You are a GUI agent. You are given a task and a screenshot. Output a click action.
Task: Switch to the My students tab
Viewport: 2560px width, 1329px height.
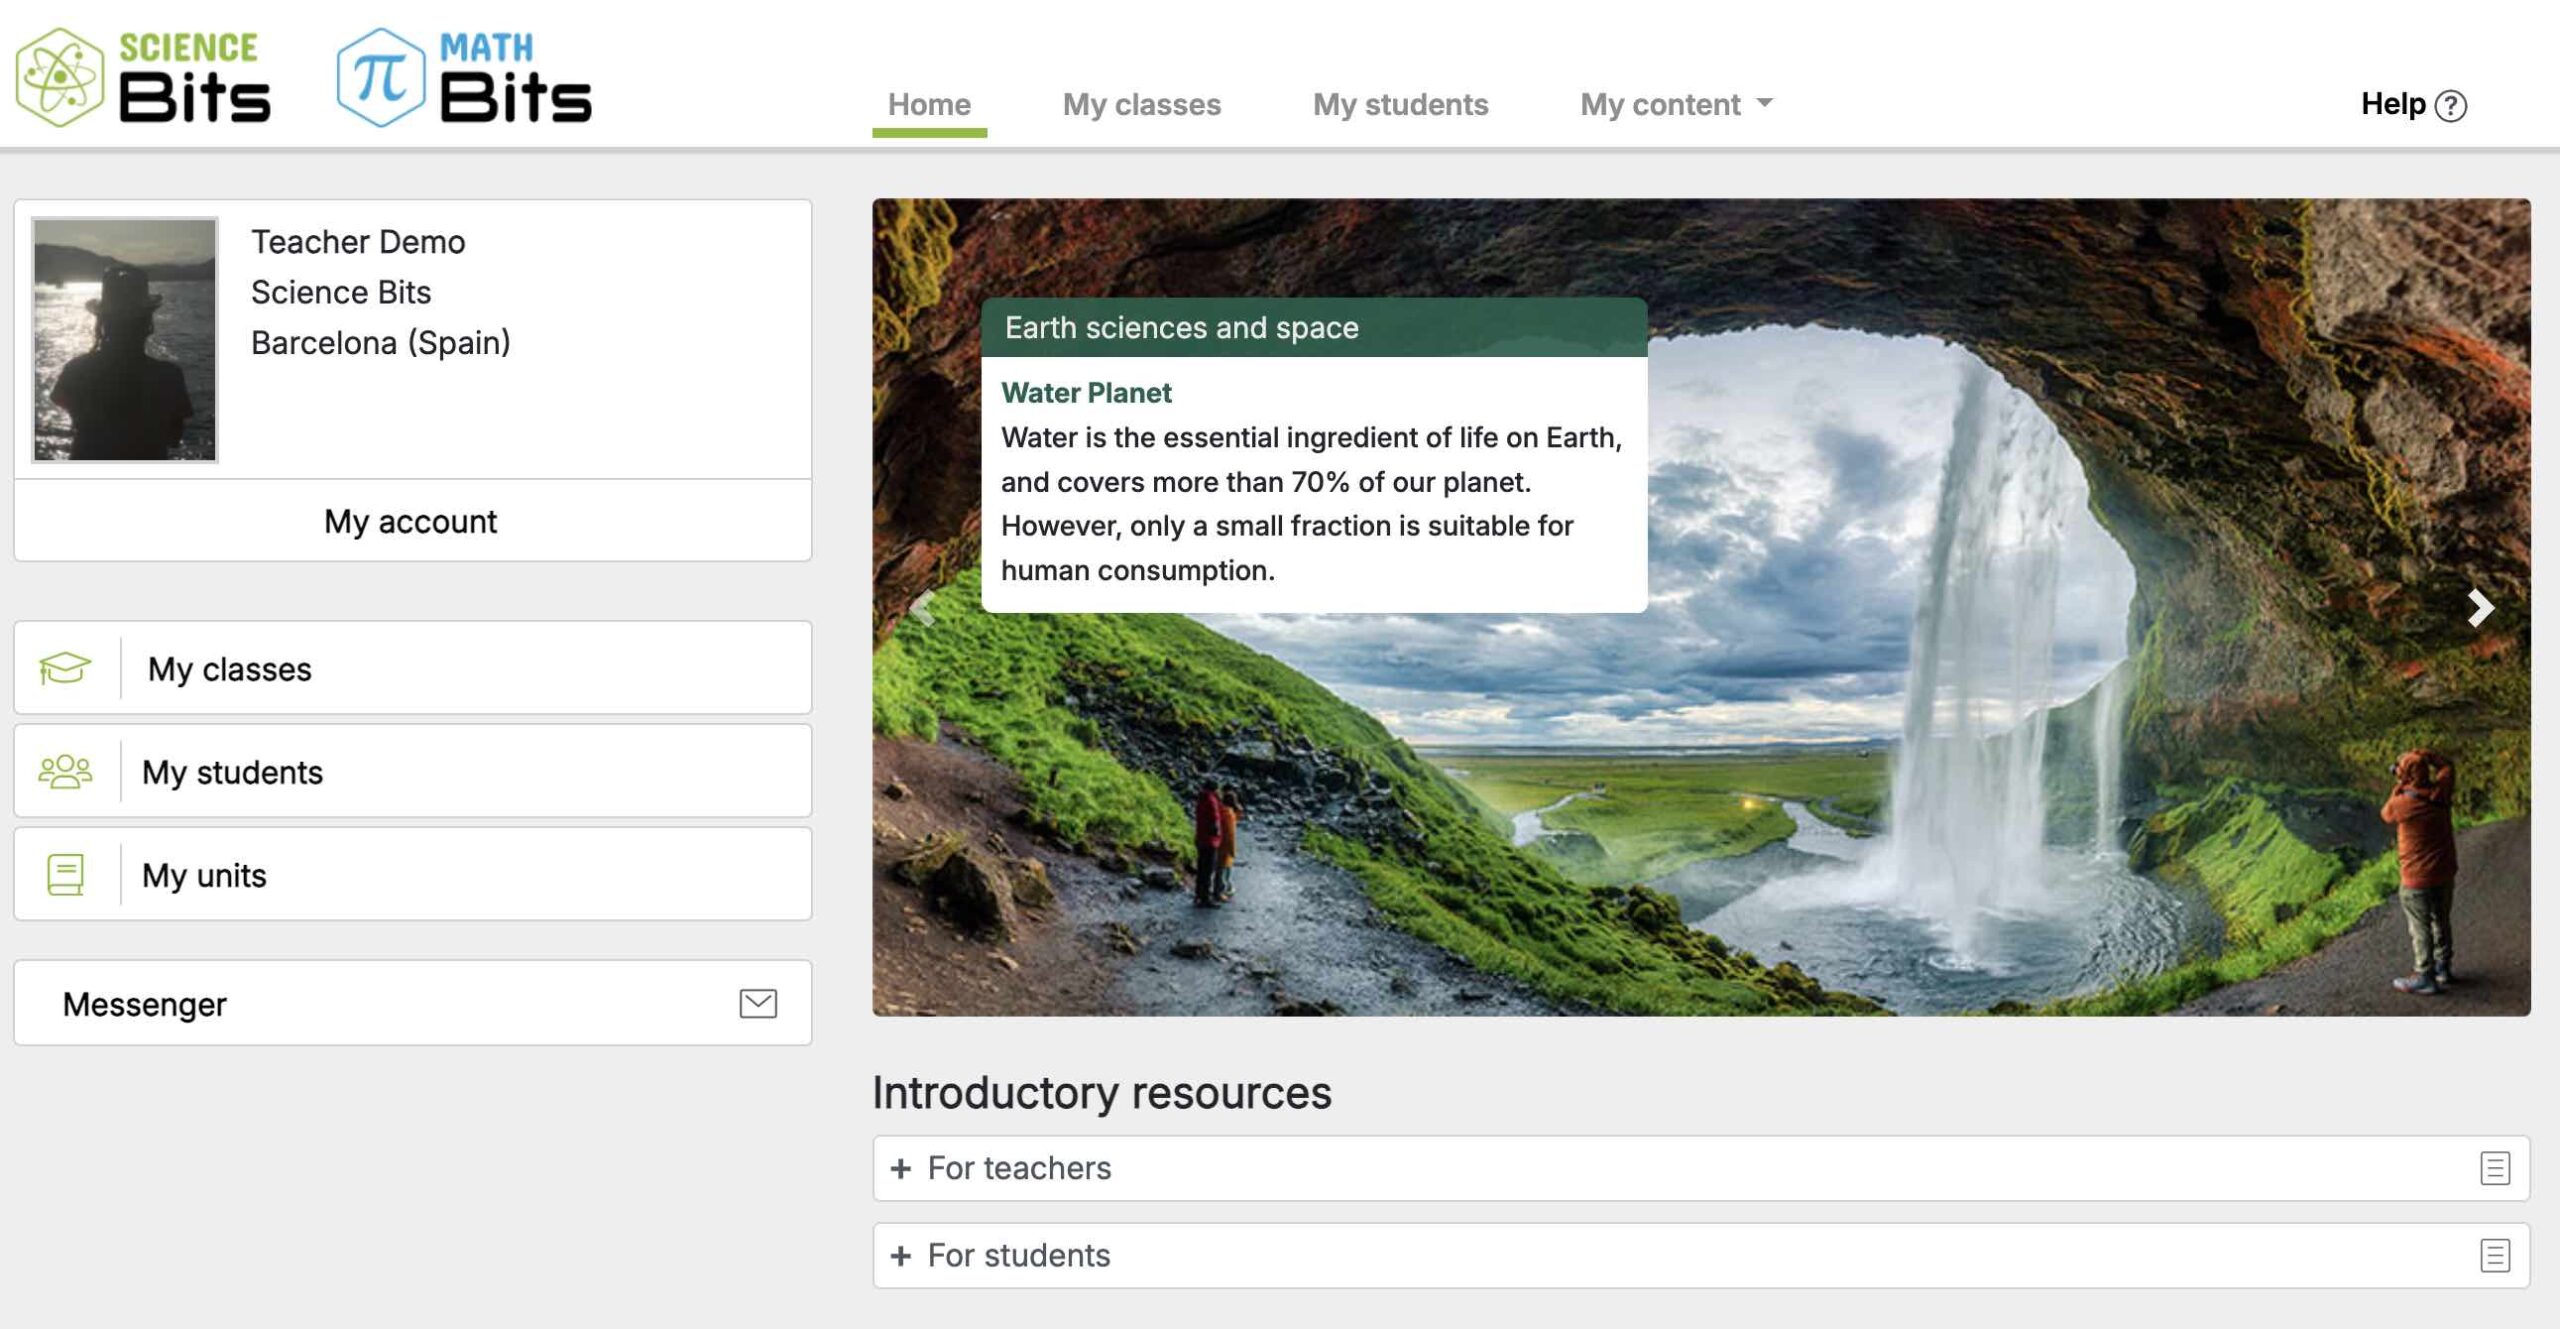coord(1400,104)
